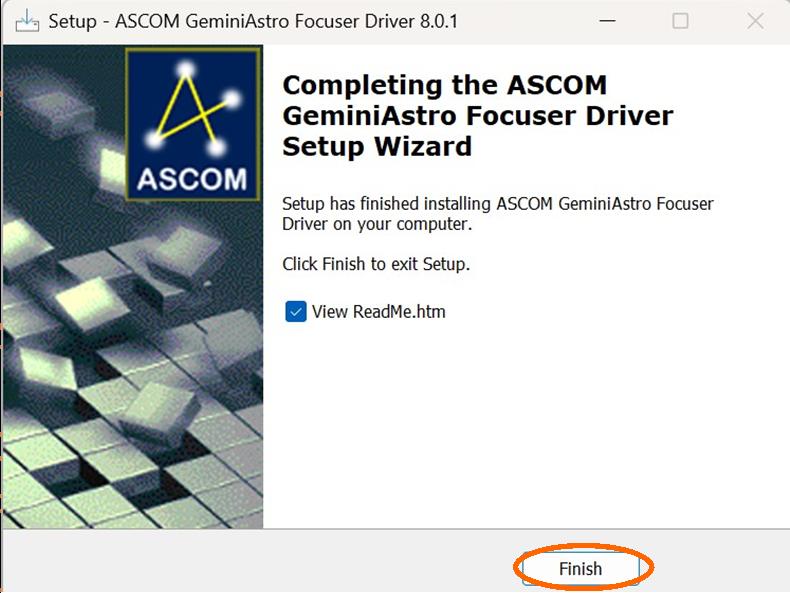Open the Setup installer icon system menu

pos(27,21)
